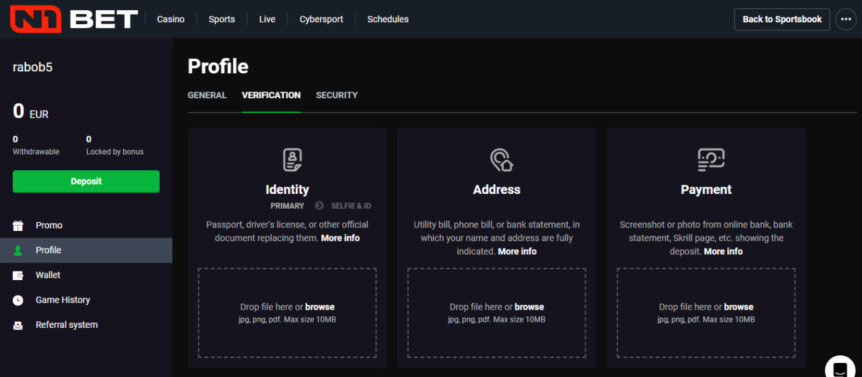Open the live chat support bubble
Viewport: 862px width, 377px height.
(840, 367)
